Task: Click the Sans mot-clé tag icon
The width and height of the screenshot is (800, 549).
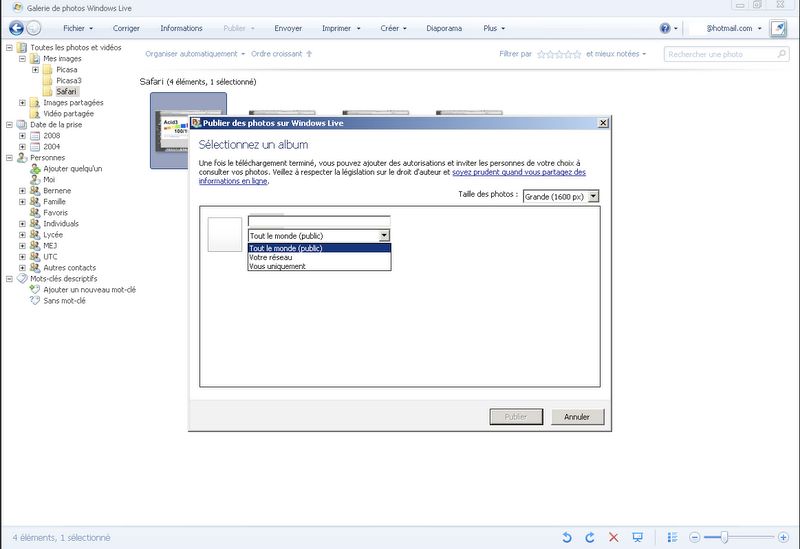Action: tap(35, 301)
